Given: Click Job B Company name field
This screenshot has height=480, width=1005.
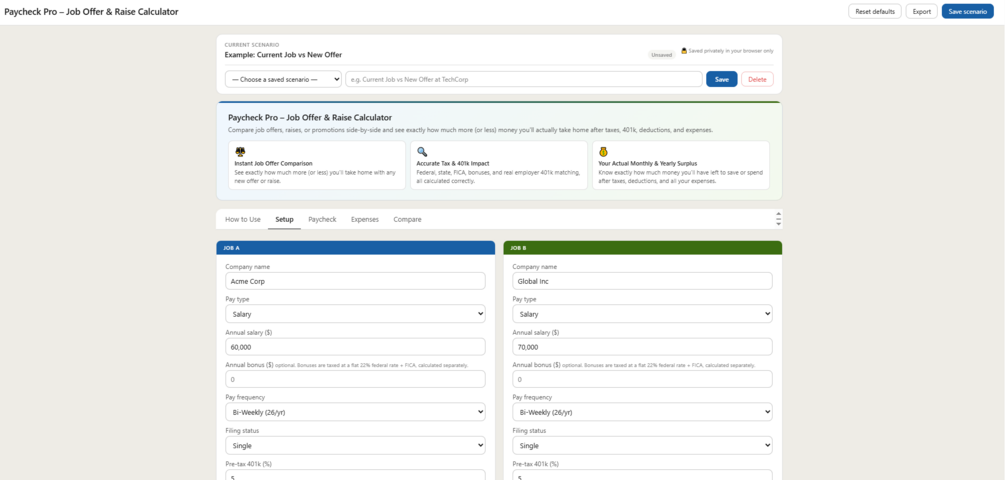Looking at the screenshot, I should pyautogui.click(x=642, y=281).
